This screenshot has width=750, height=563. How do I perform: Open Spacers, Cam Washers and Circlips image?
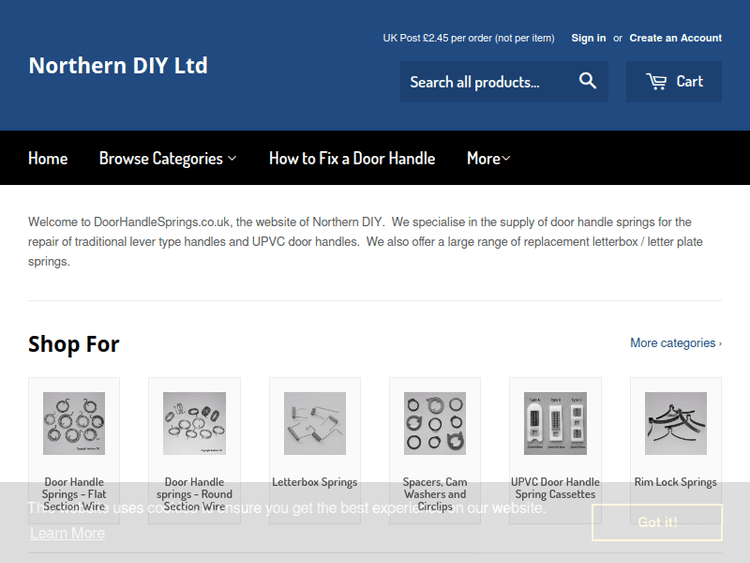[435, 423]
